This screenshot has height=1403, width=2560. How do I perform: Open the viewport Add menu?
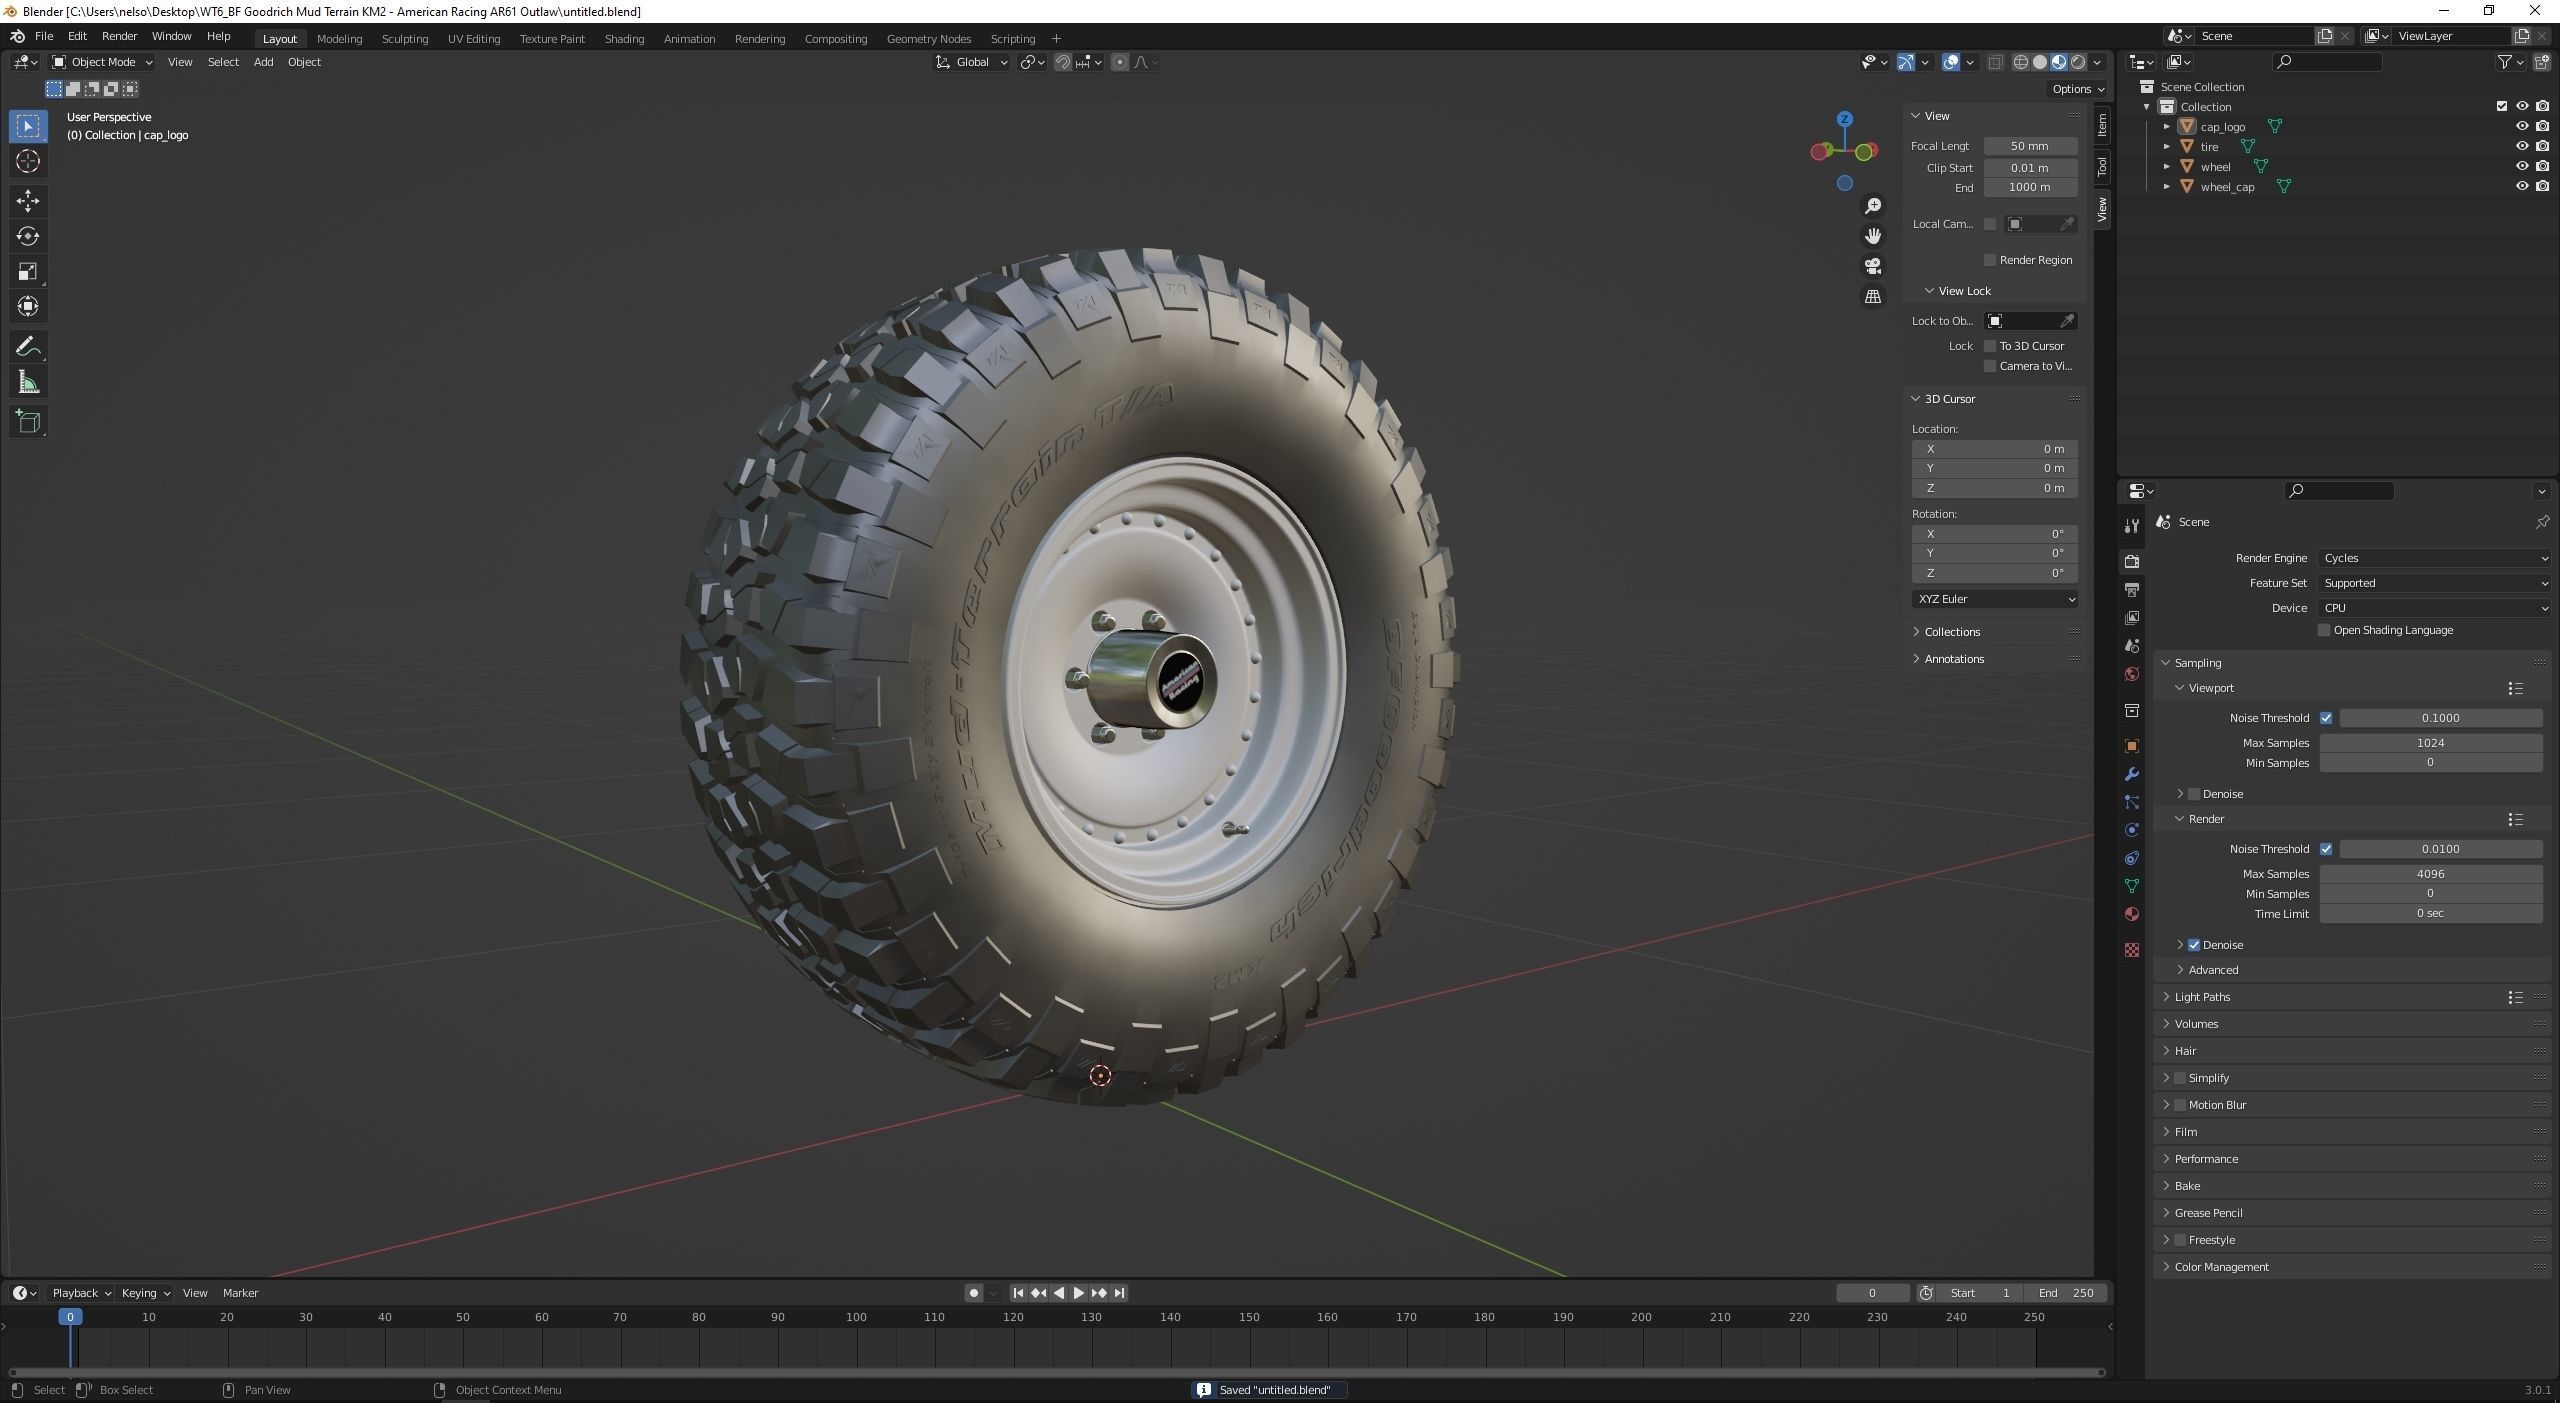pos(263,62)
